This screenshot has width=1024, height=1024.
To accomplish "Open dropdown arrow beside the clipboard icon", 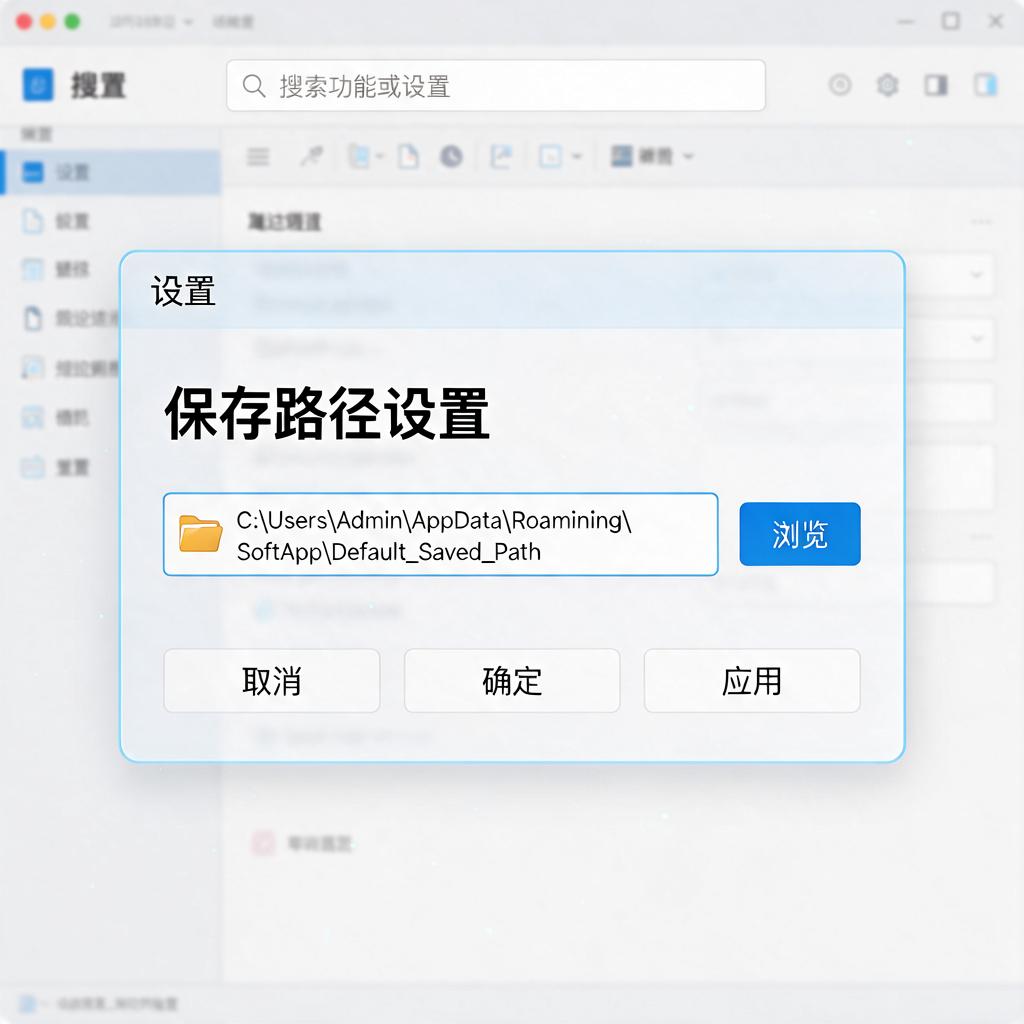I will coord(379,157).
